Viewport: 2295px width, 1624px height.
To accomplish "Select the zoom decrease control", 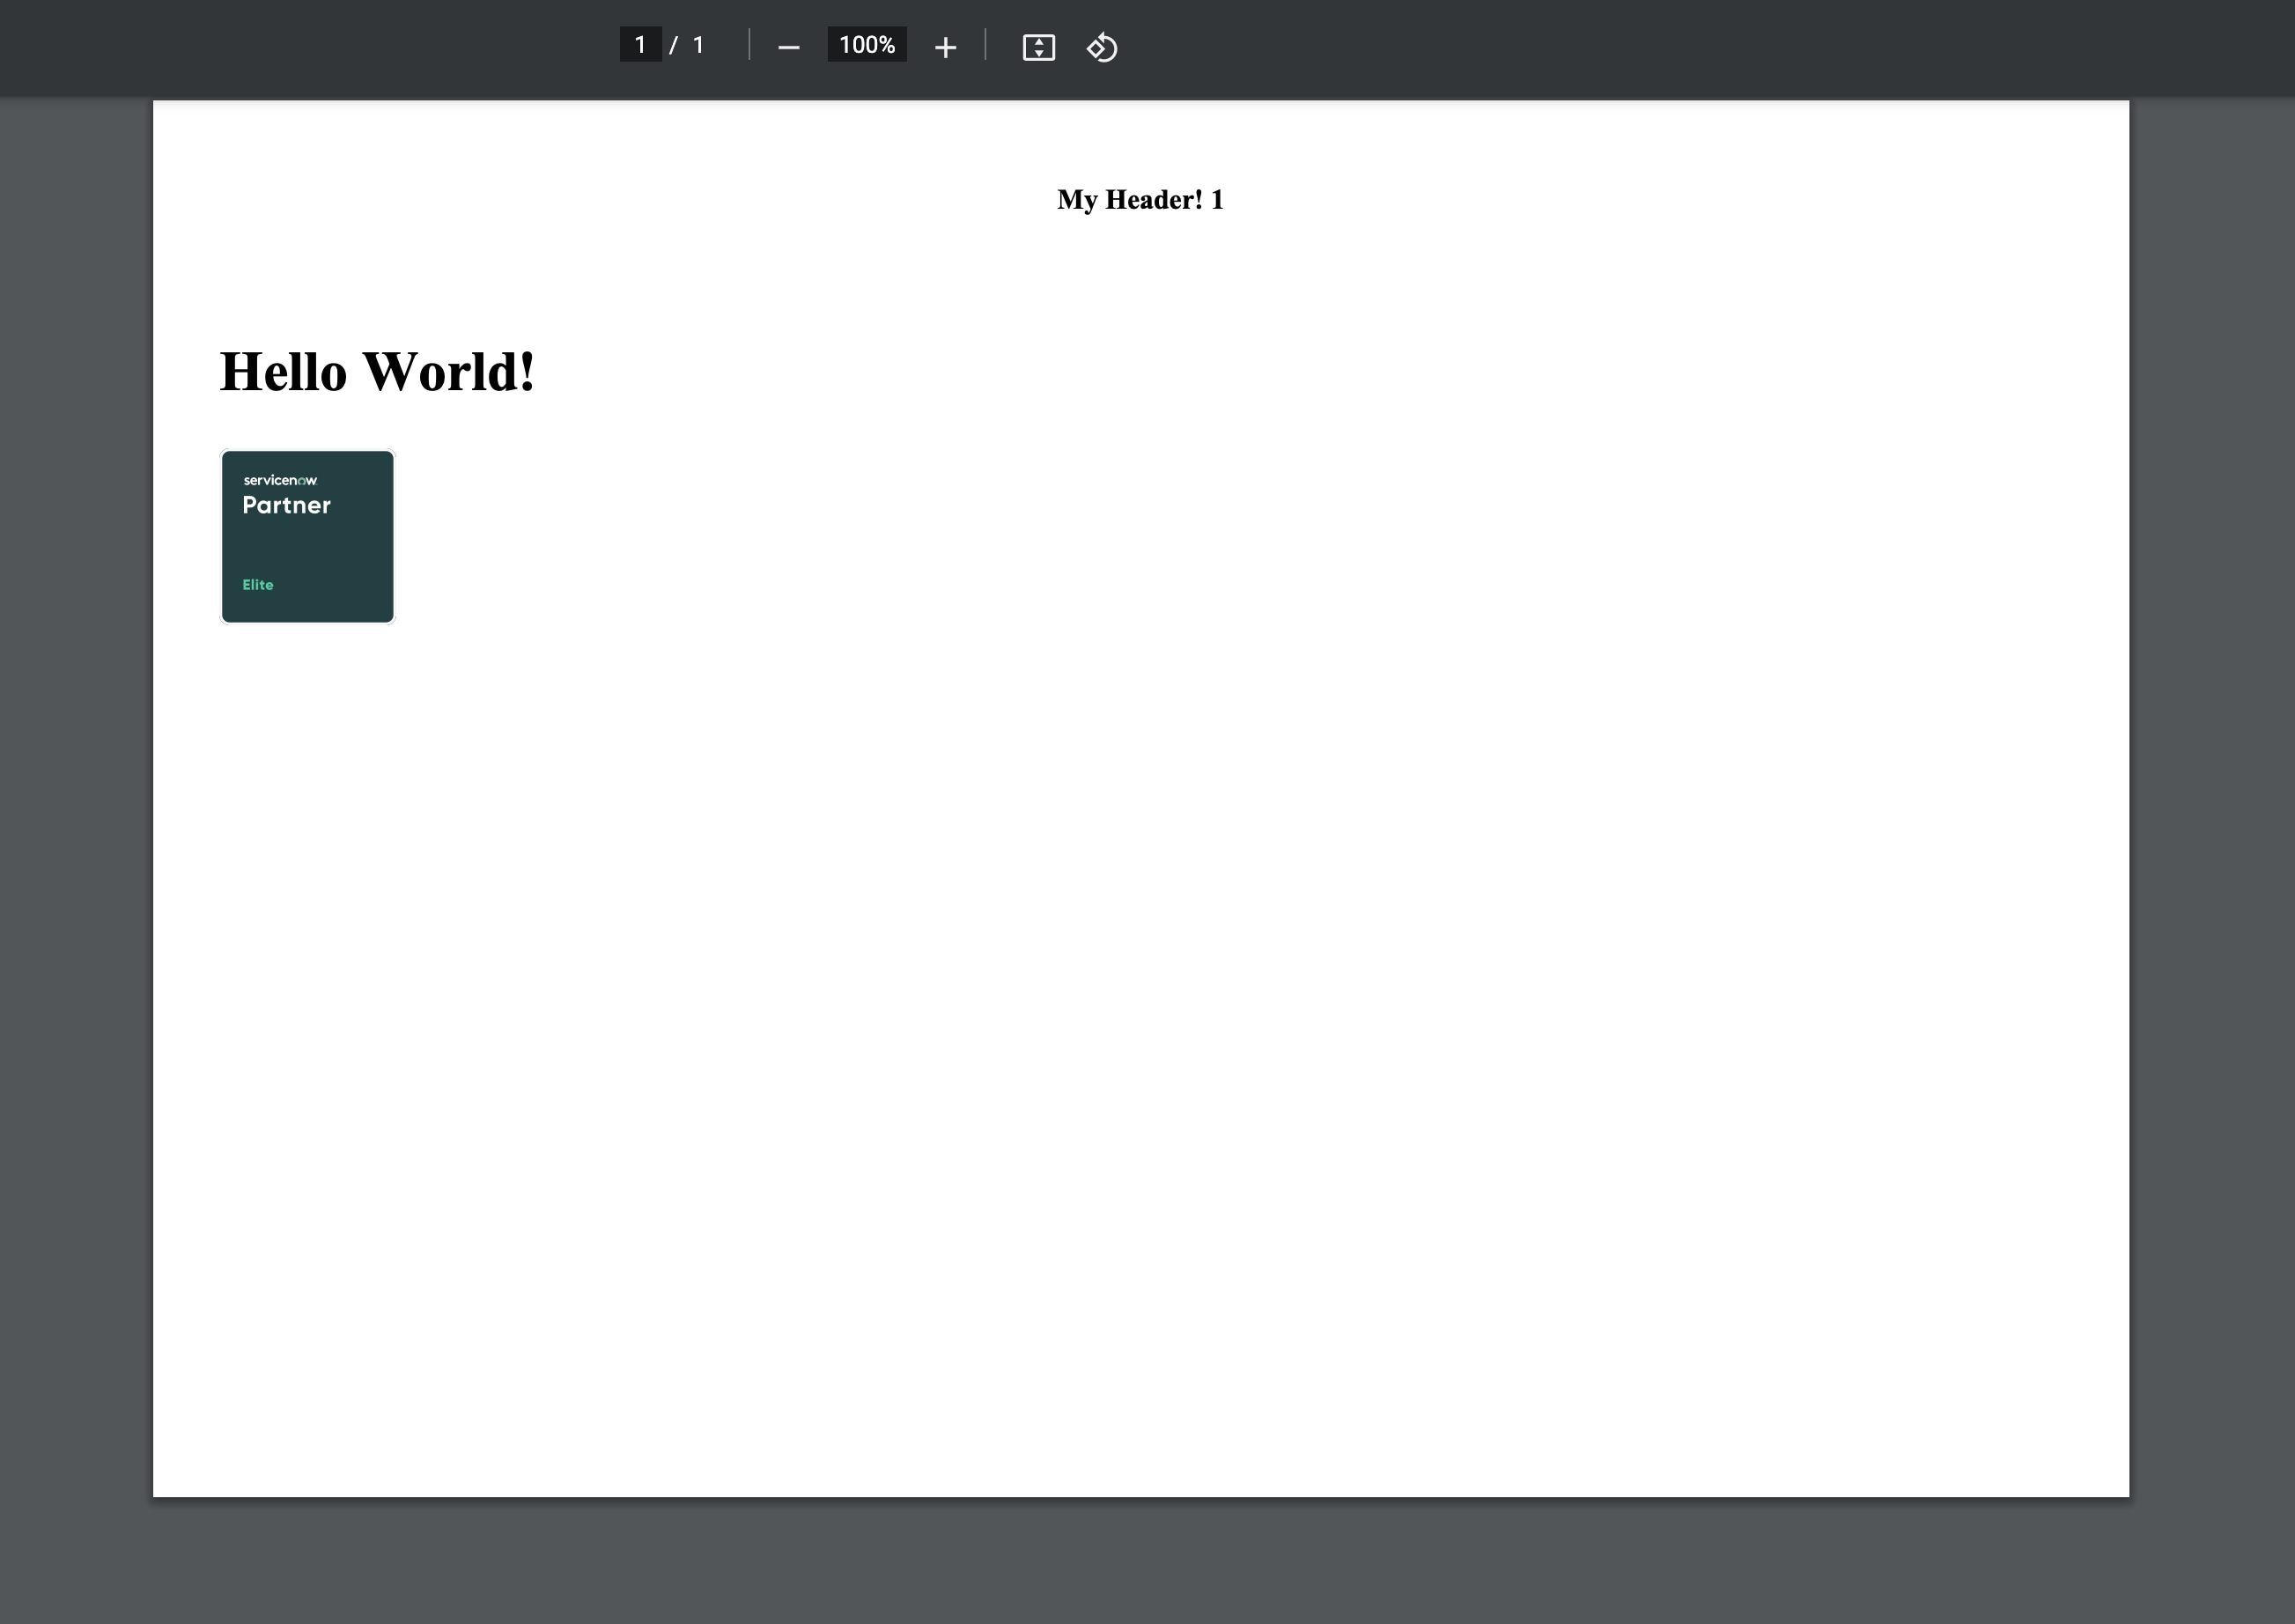I will pos(789,46).
